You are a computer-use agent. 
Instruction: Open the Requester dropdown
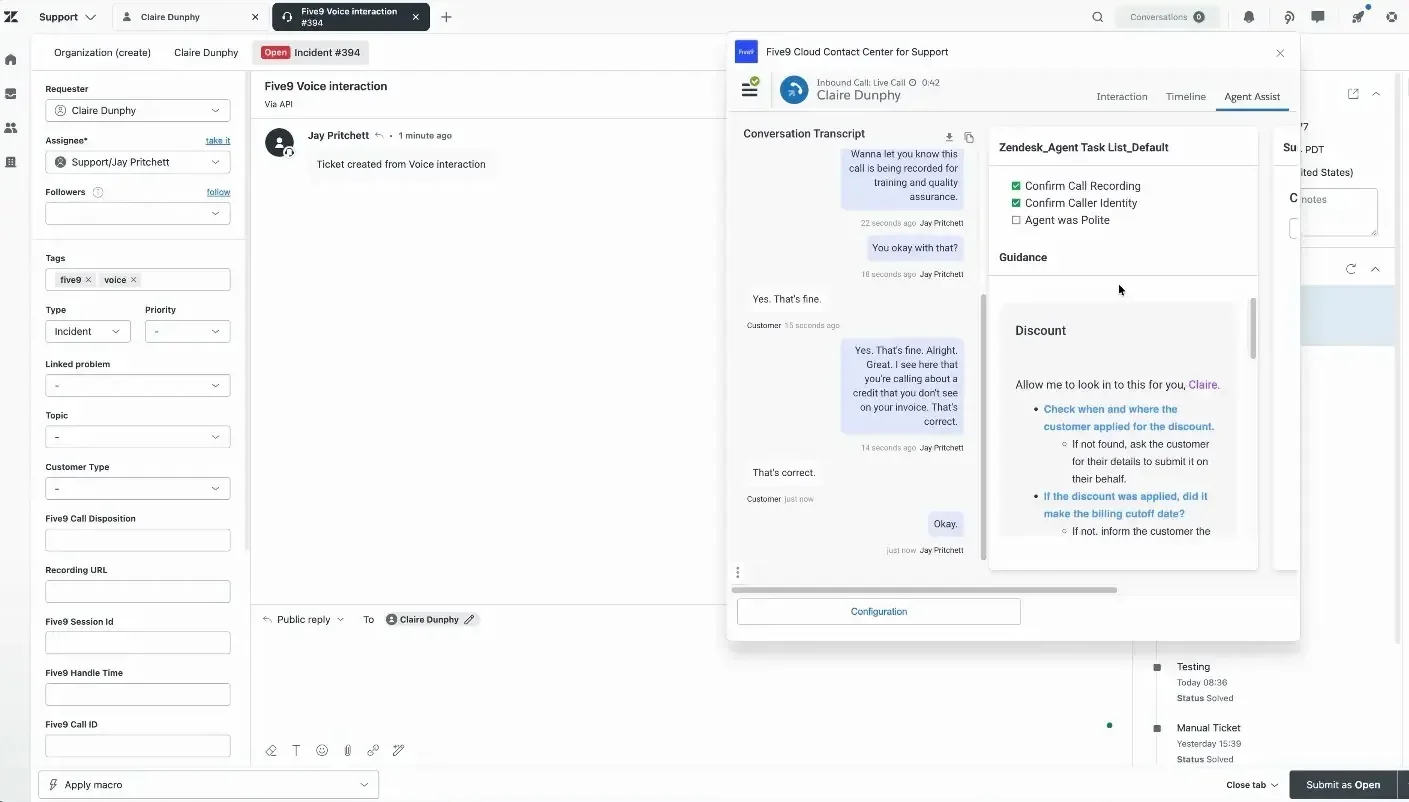[138, 111]
